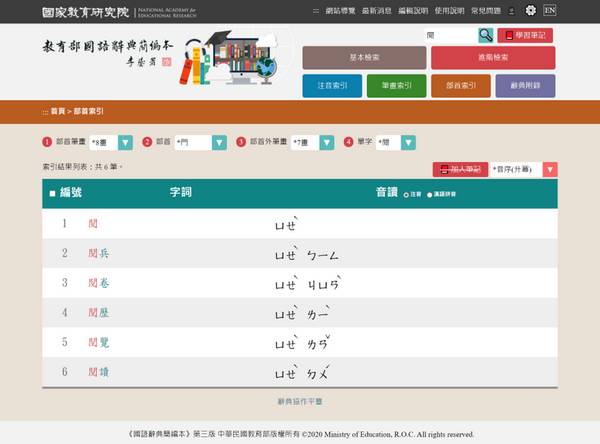Open entry 閱兵 in row 2
The width and height of the screenshot is (600, 444).
pyautogui.click(x=99, y=253)
